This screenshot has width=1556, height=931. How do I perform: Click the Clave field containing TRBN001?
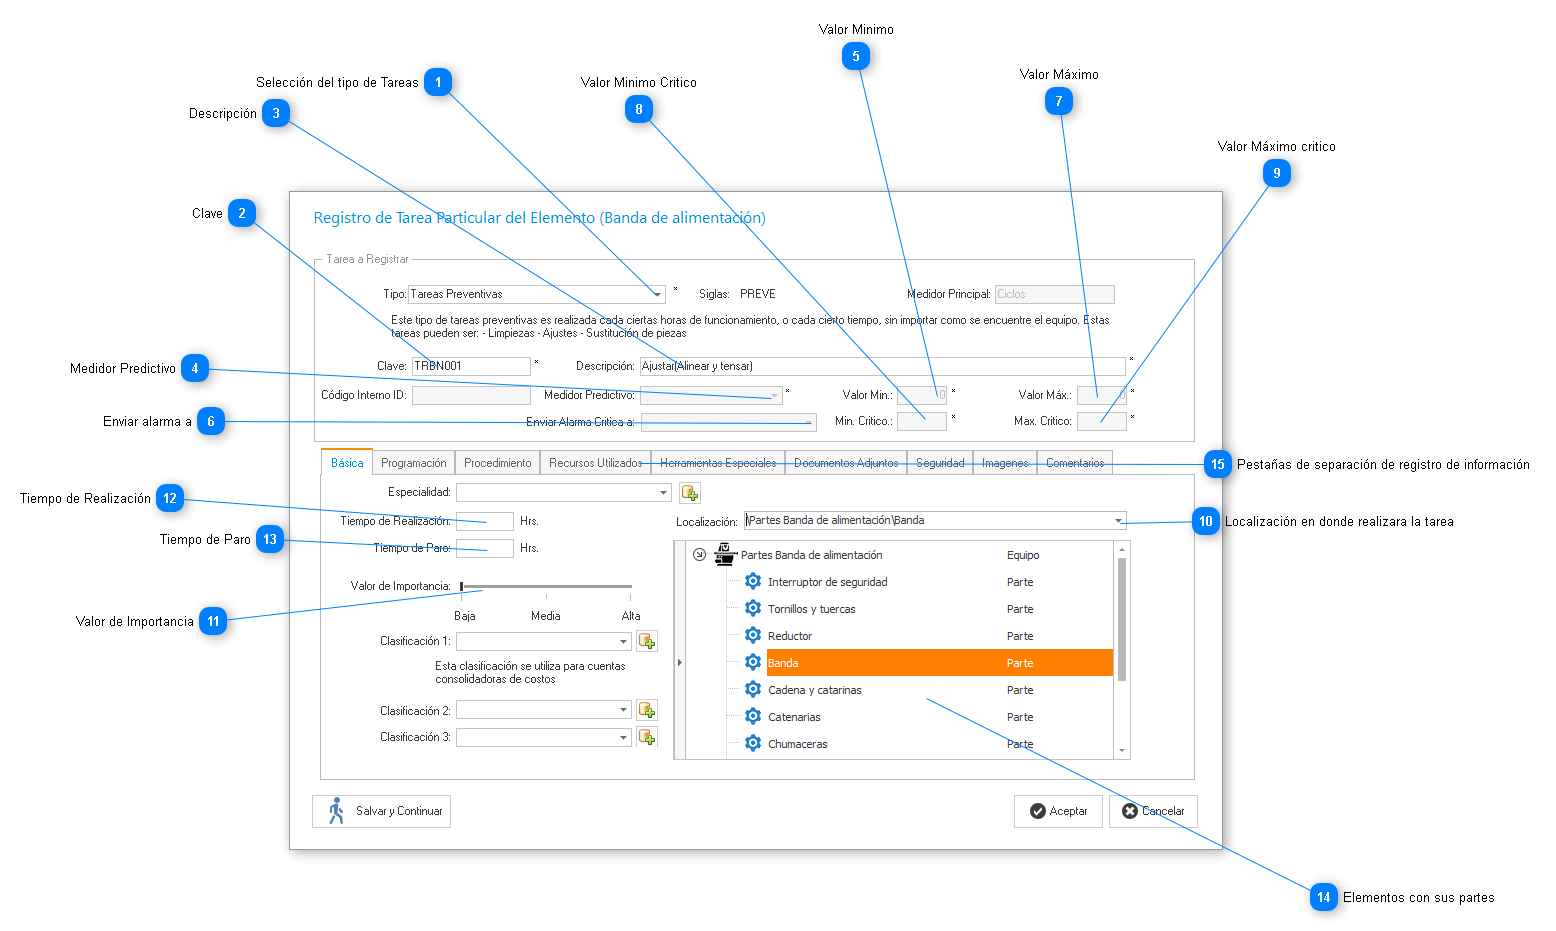[470, 366]
